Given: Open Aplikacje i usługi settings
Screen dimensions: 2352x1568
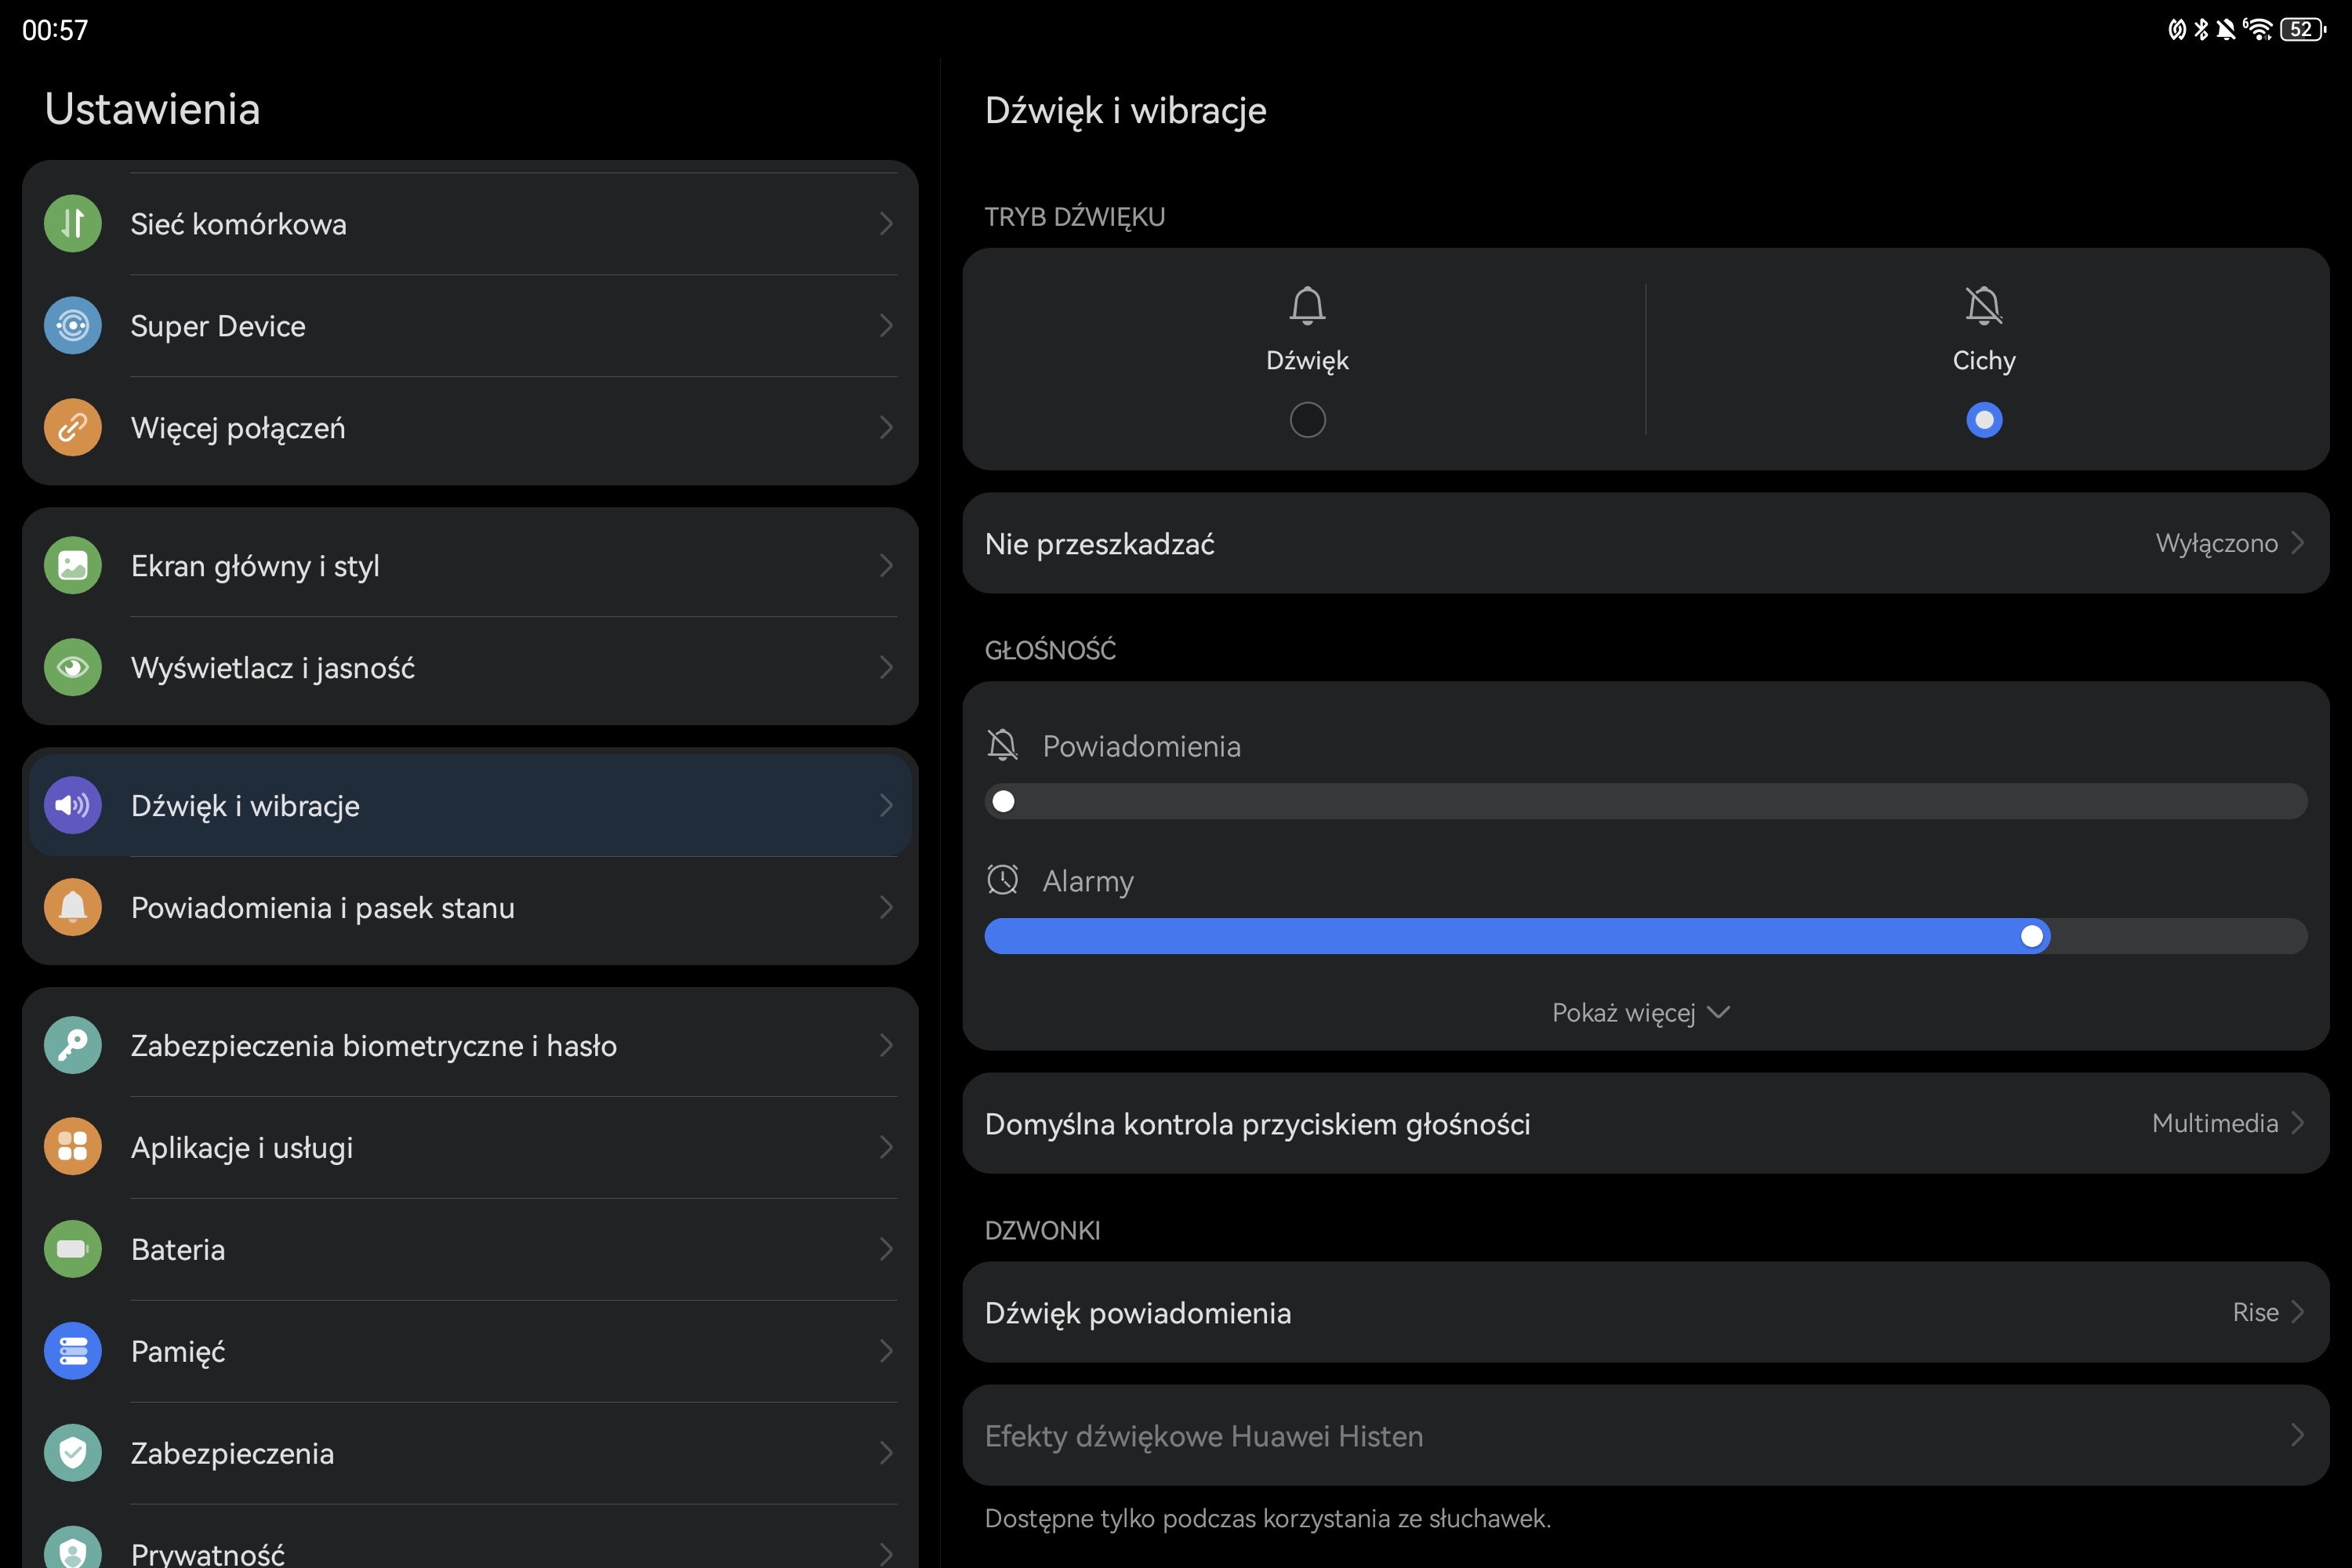Looking at the screenshot, I should pyautogui.click(x=470, y=1147).
